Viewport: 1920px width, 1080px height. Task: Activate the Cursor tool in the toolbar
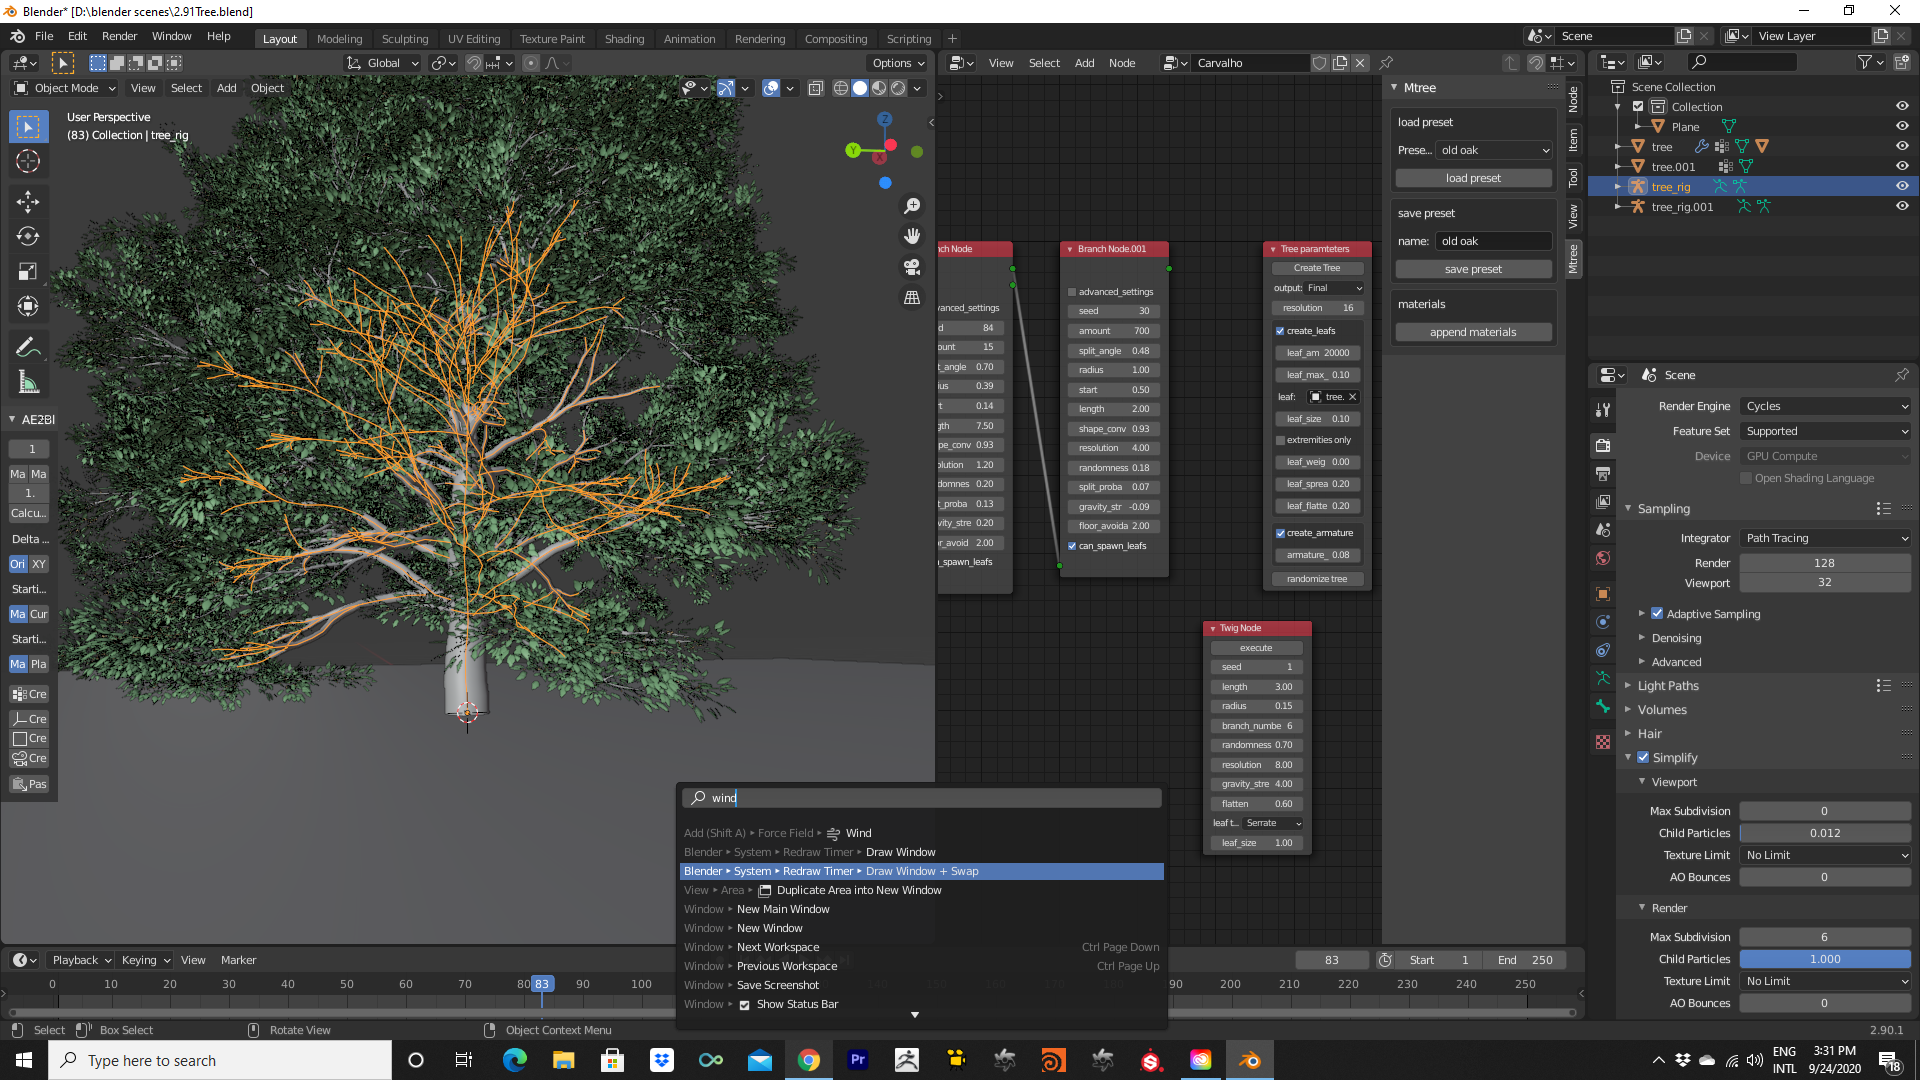(x=28, y=160)
